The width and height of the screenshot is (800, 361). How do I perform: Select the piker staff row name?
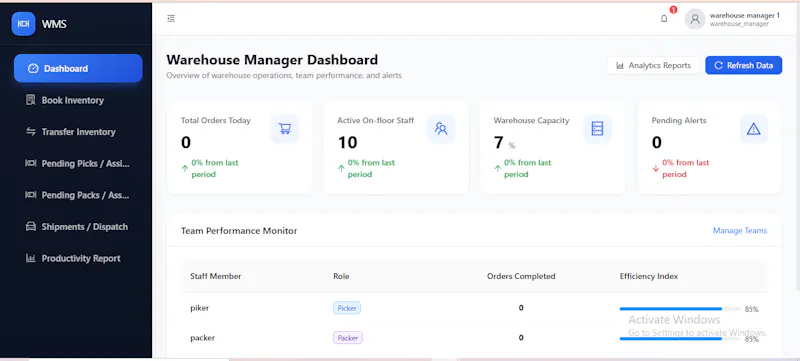(199, 307)
